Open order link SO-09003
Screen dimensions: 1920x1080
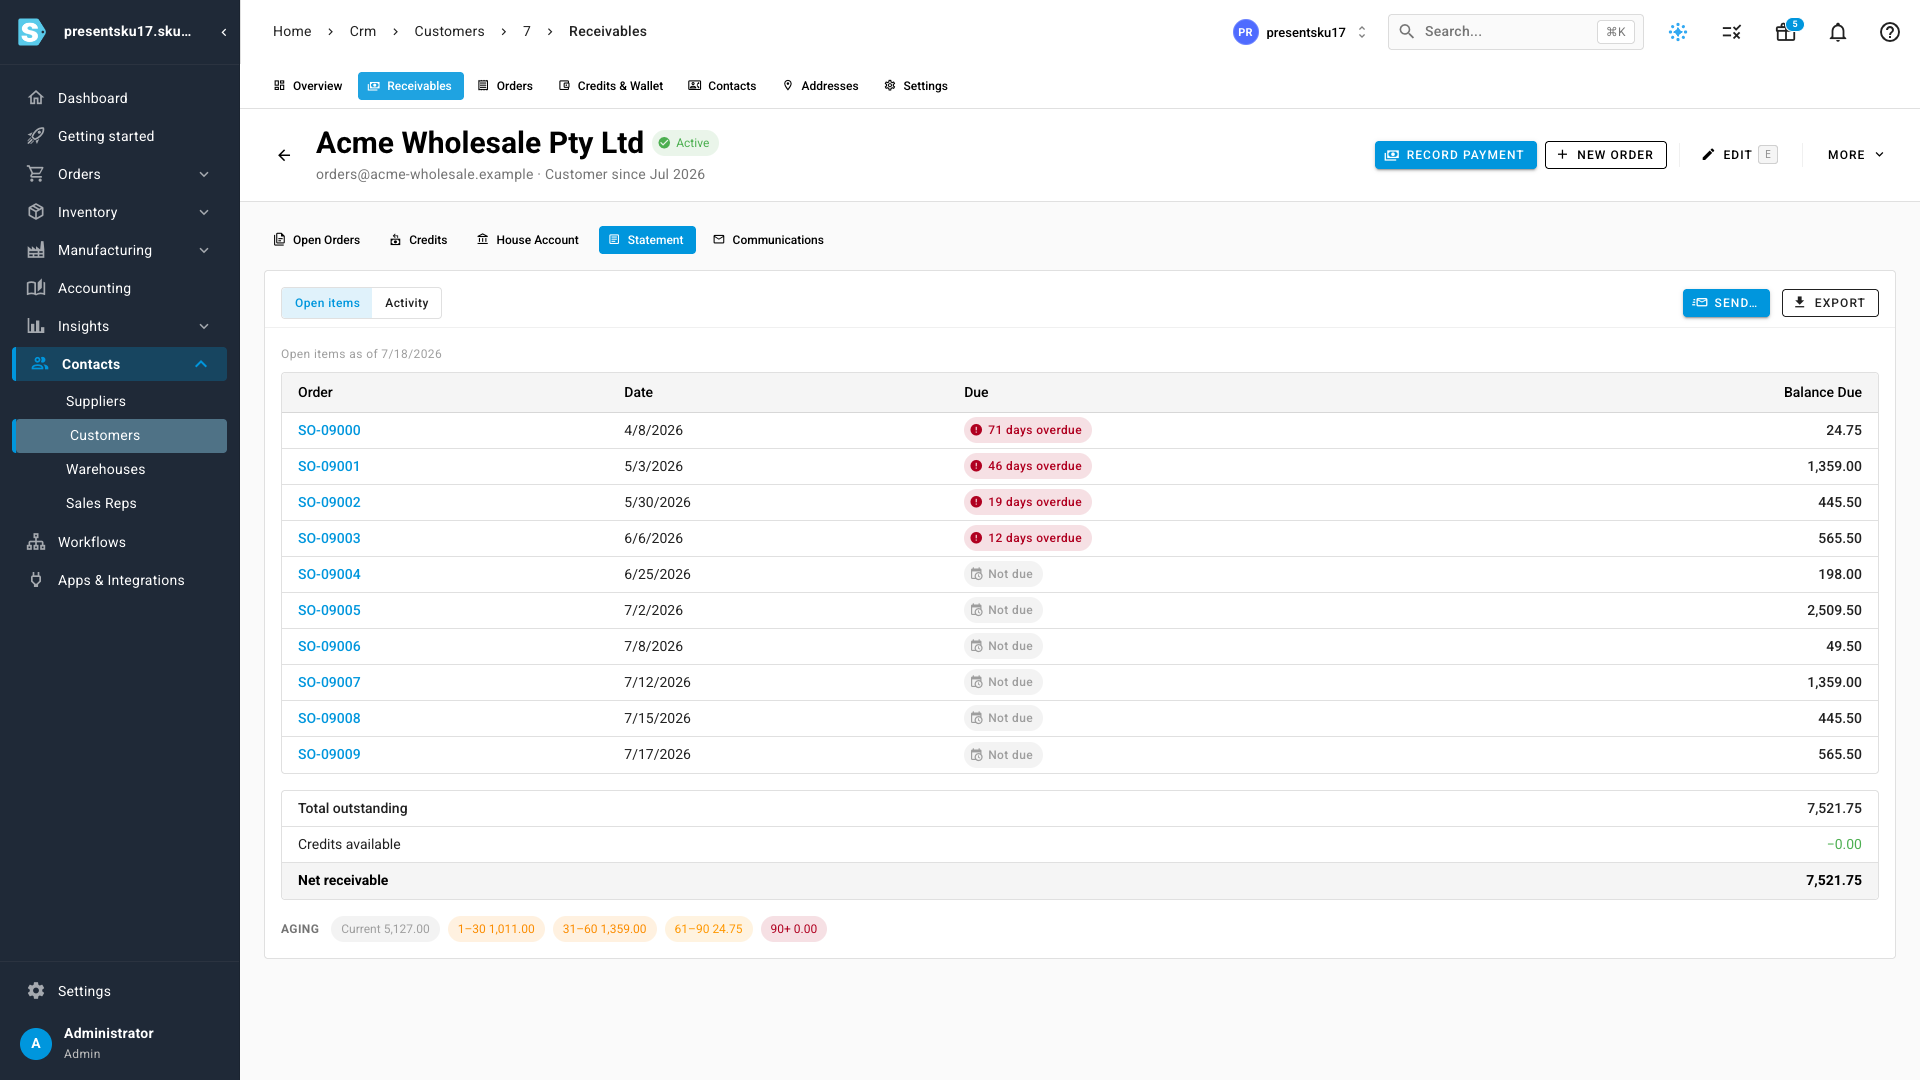(x=329, y=538)
